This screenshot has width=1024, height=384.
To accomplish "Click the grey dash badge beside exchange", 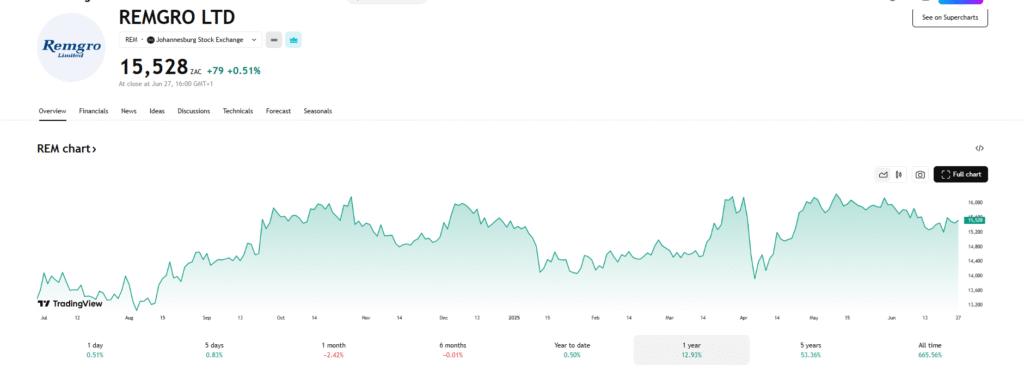I will (x=274, y=40).
